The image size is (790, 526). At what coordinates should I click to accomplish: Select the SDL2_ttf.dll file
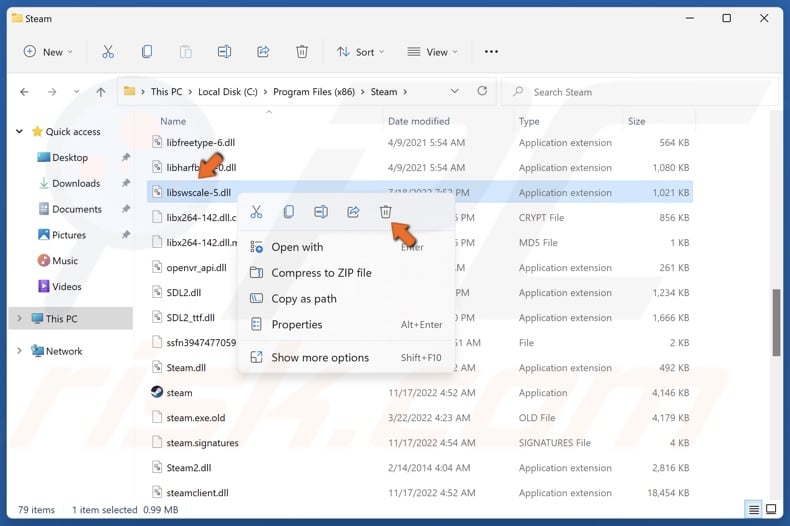191,317
